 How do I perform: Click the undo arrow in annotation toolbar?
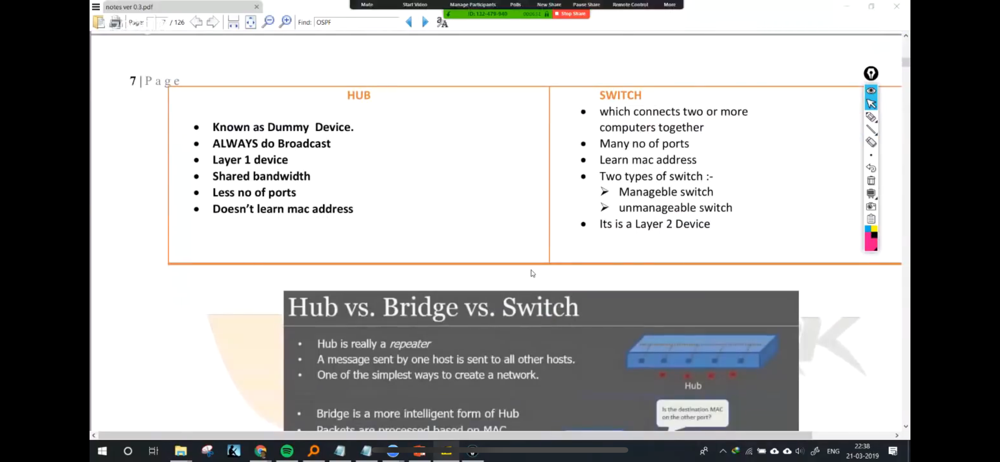pos(871,168)
